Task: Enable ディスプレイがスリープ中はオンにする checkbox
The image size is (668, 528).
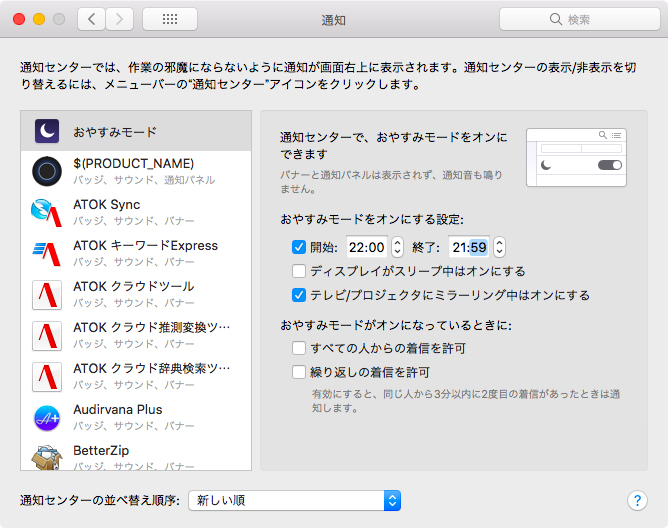Action: 299,271
